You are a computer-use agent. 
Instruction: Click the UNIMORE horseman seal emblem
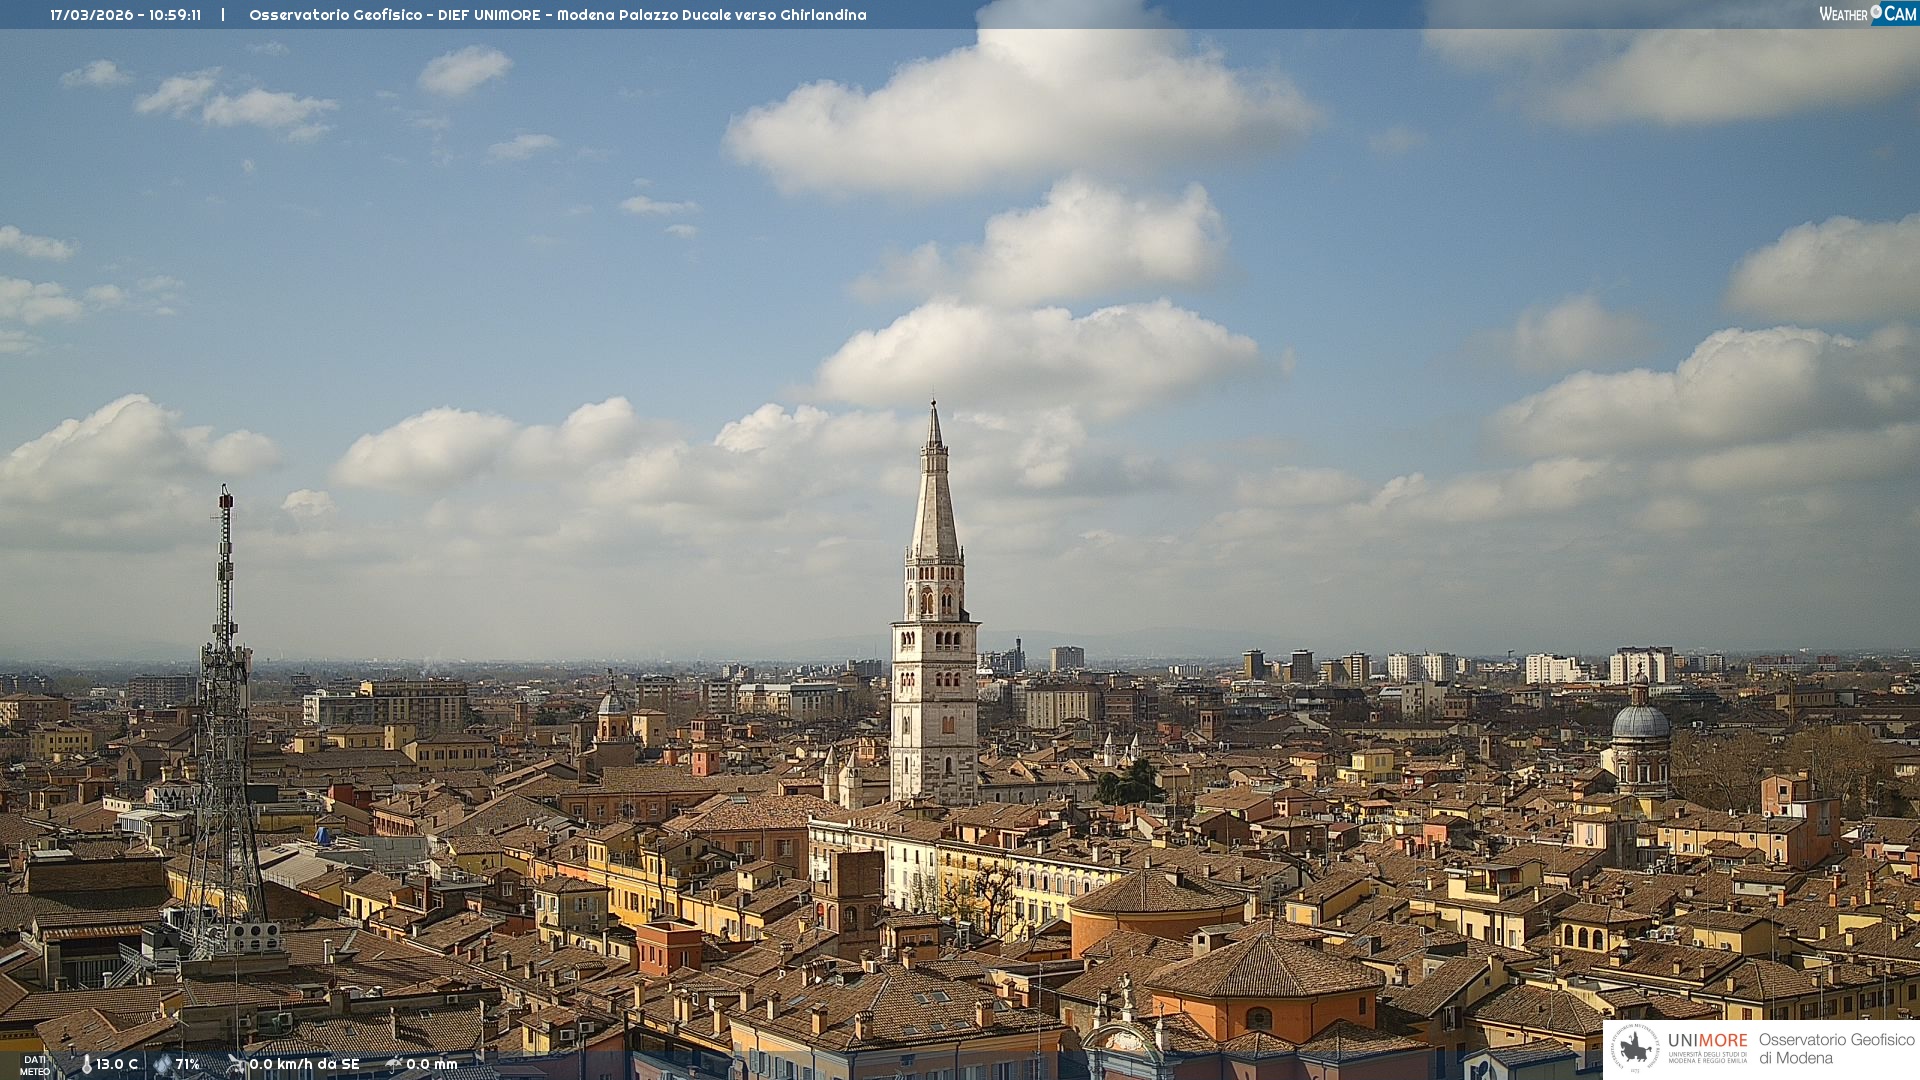pyautogui.click(x=1635, y=1049)
